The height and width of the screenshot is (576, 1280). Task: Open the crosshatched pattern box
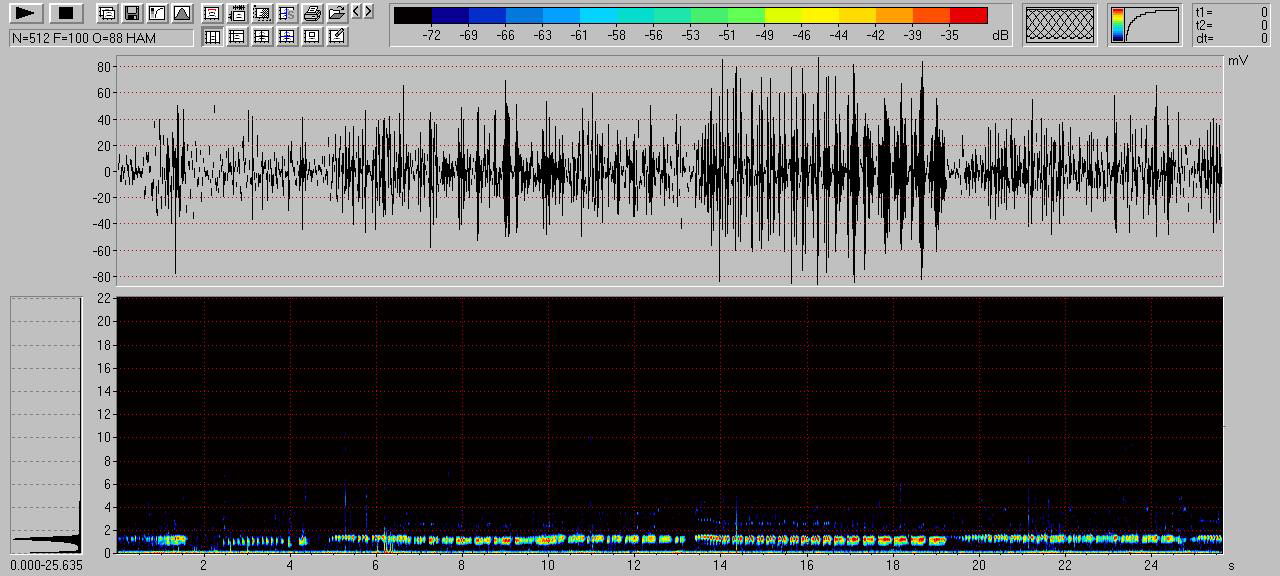pos(1060,25)
